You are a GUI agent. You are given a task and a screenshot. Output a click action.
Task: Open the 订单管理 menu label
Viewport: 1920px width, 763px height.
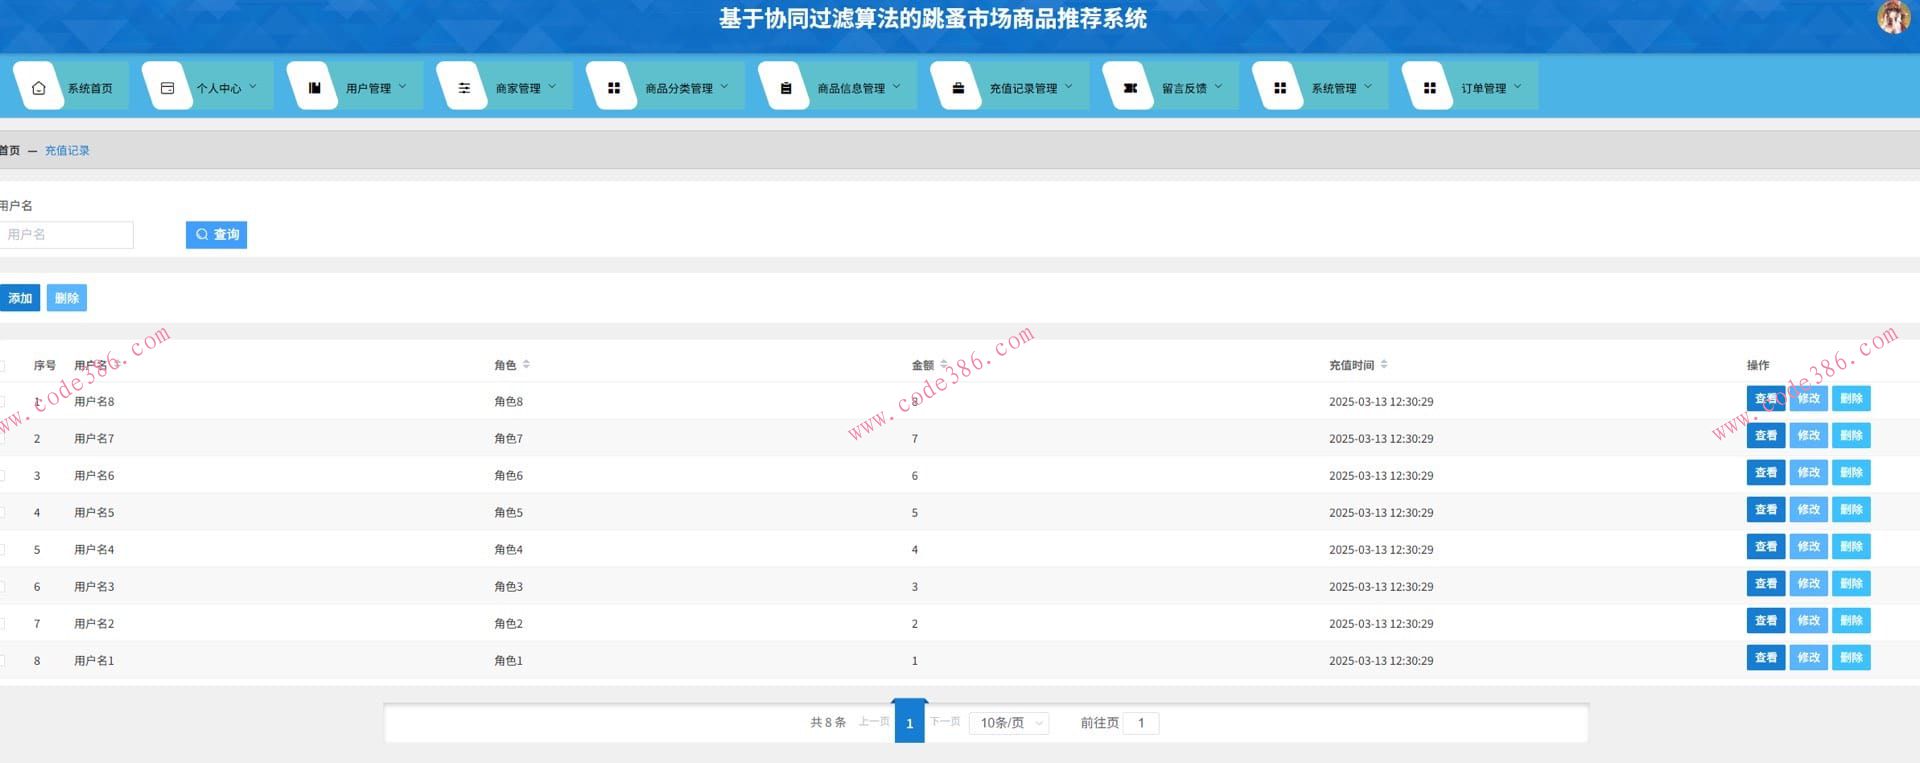(x=1483, y=89)
